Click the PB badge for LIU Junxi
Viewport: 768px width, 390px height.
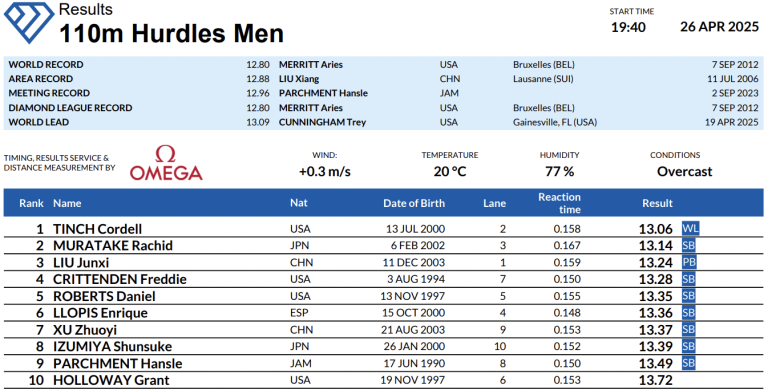689,262
